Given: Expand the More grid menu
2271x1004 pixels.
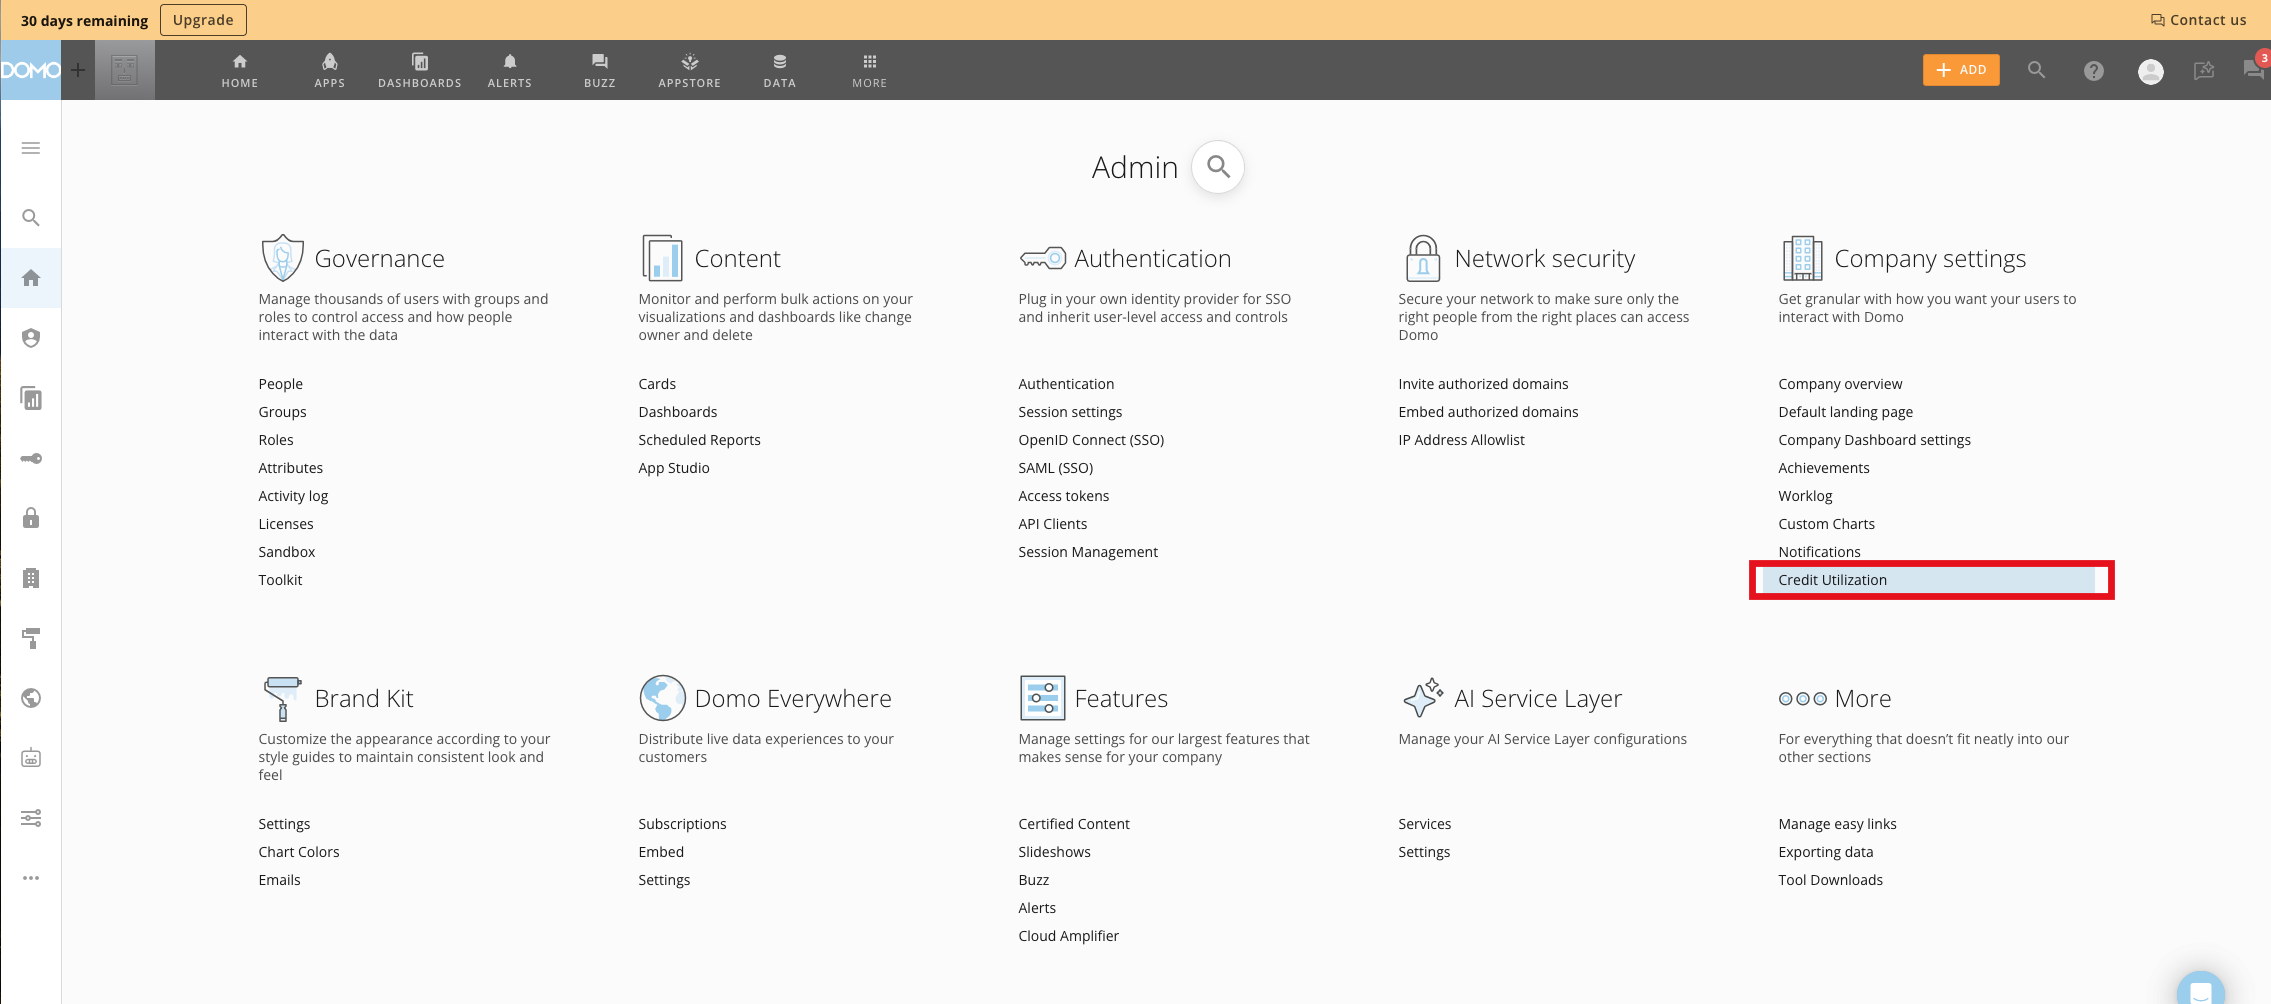Looking at the screenshot, I should point(870,70).
